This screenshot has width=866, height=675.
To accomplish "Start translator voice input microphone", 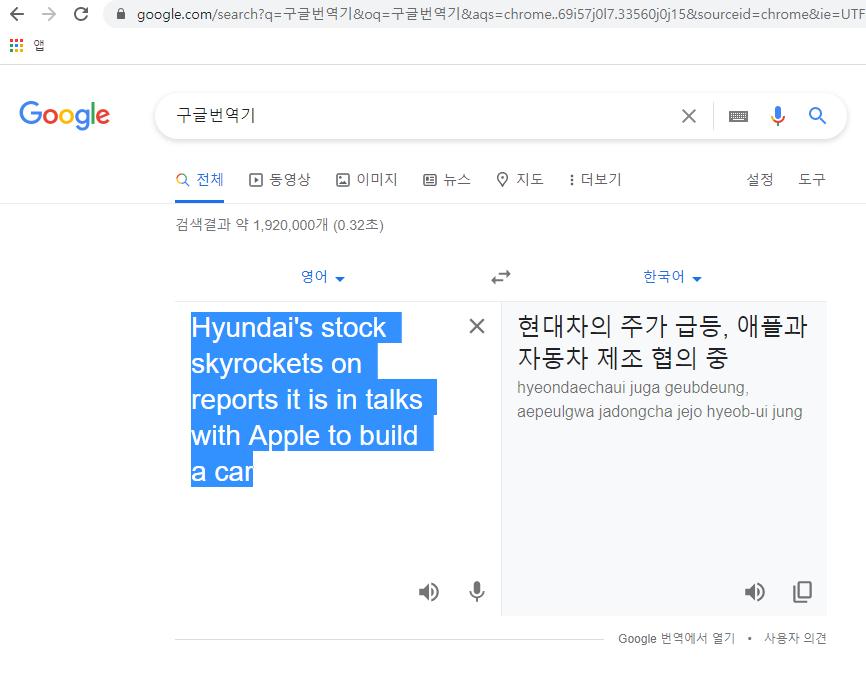I will [477, 592].
